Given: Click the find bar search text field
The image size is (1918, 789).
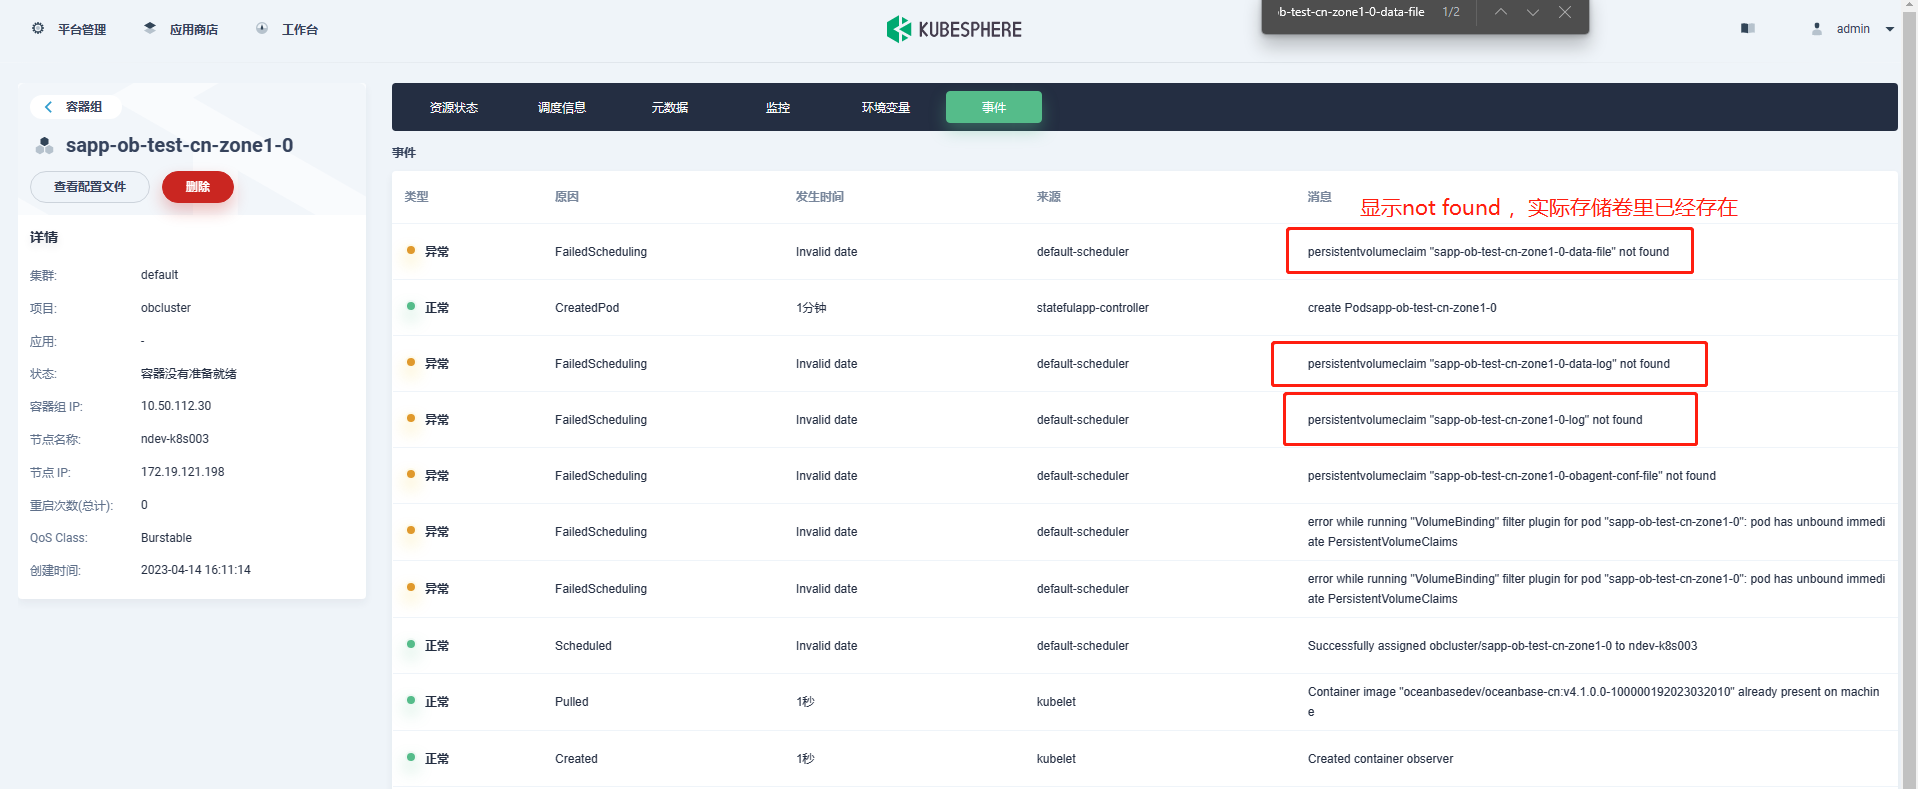Looking at the screenshot, I should (1351, 12).
